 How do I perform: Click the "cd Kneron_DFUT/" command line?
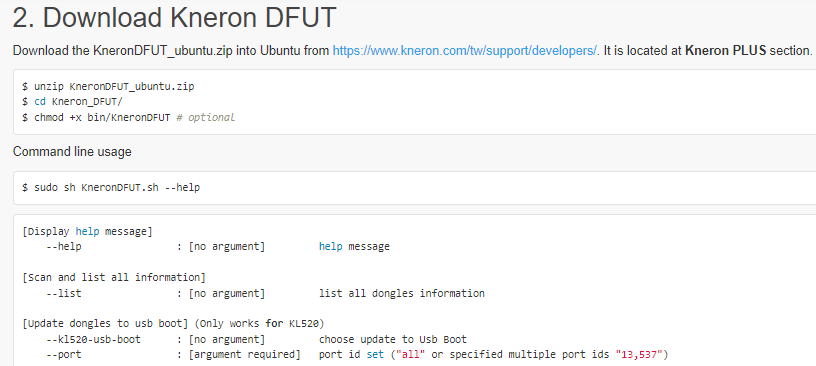[x=72, y=102]
